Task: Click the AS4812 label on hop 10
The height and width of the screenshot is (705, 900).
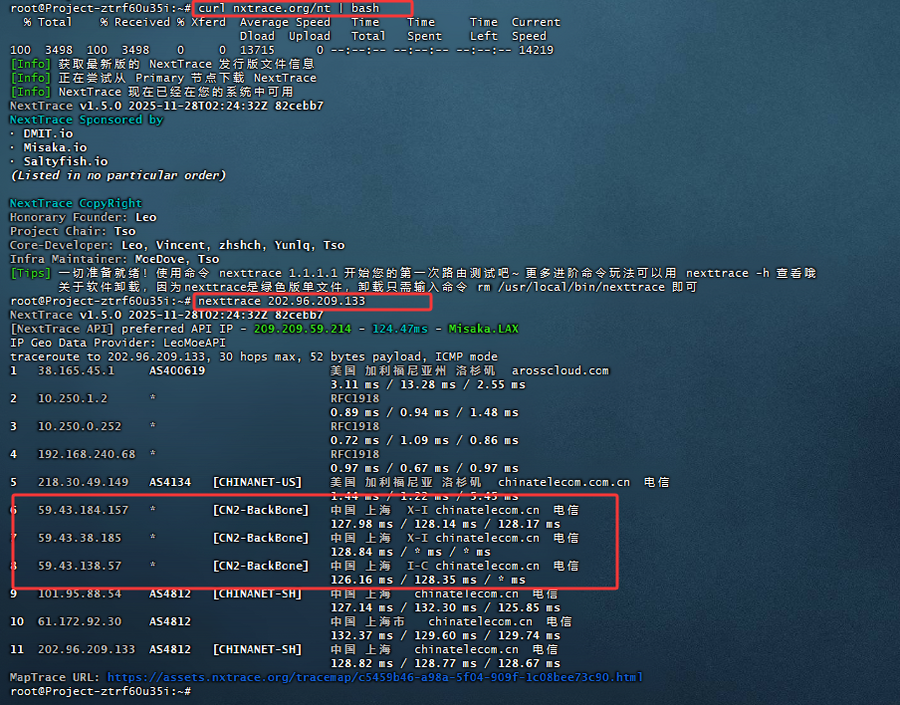Action: [170, 621]
